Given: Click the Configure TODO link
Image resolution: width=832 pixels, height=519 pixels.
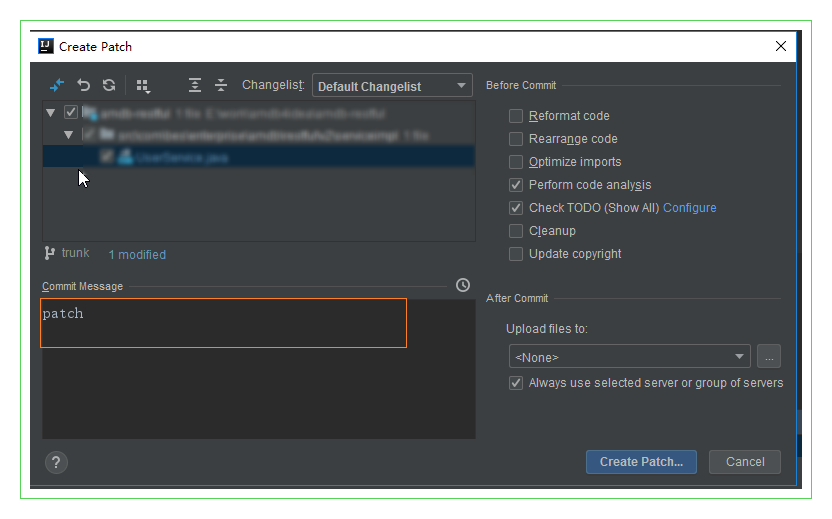Looking at the screenshot, I should [x=689, y=207].
